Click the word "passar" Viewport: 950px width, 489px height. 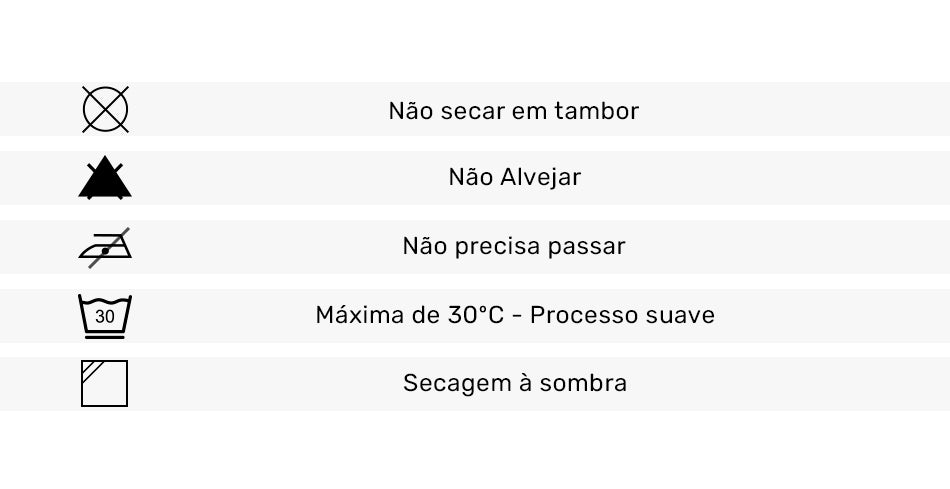(589, 246)
